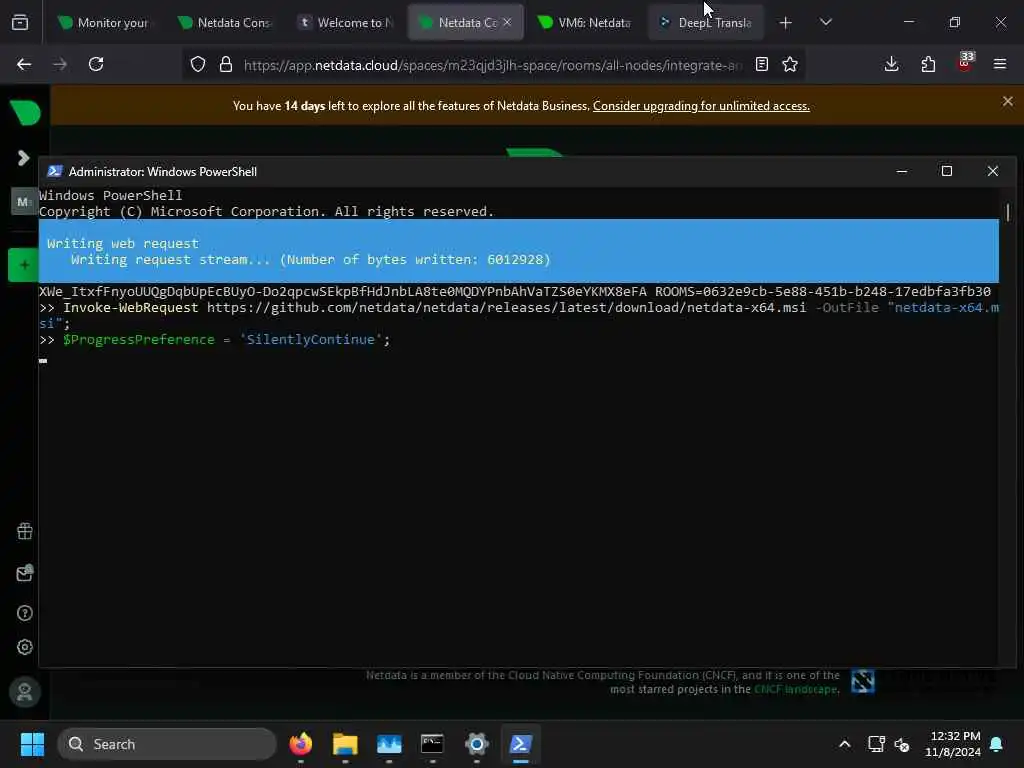Open the clock showing 12:32 PM

pyautogui.click(x=953, y=744)
